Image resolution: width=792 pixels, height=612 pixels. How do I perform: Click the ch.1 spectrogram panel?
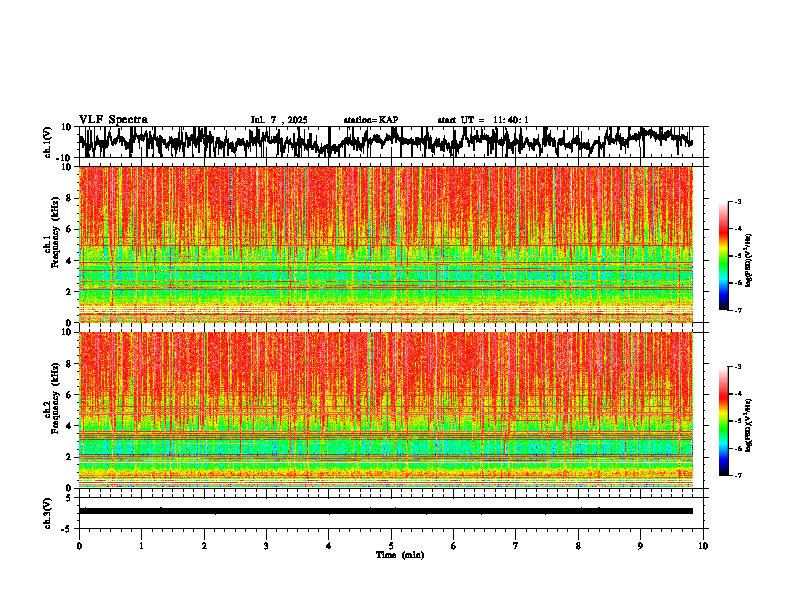pos(385,244)
